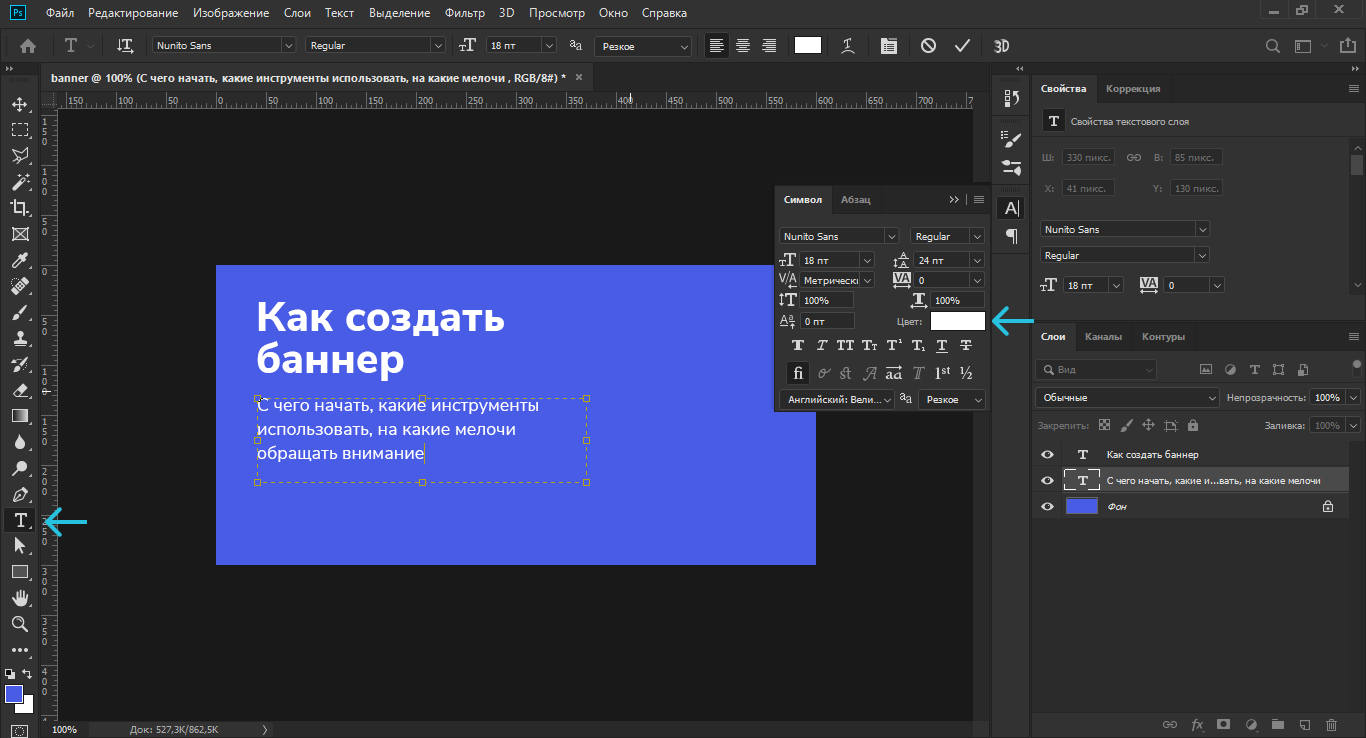The width and height of the screenshot is (1366, 738).
Task: Select the Zoom tool
Action: [x=19, y=624]
